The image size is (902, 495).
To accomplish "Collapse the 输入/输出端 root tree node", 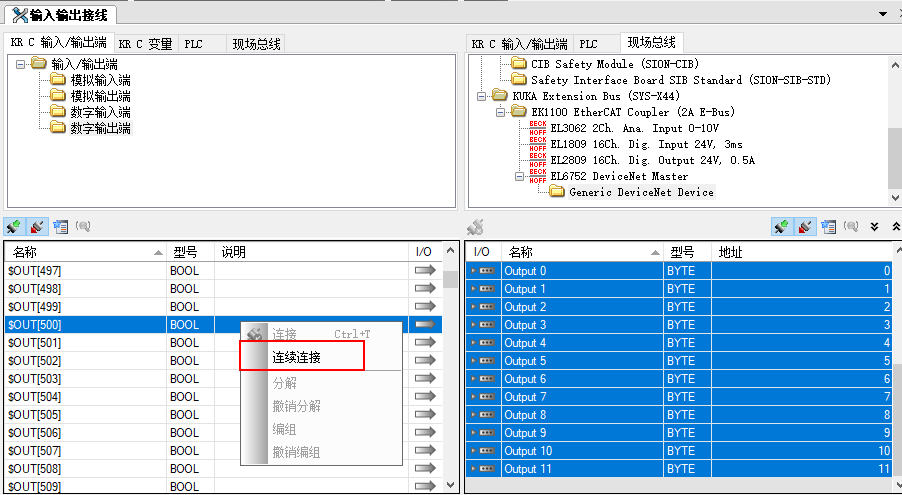I will click(x=21, y=64).
